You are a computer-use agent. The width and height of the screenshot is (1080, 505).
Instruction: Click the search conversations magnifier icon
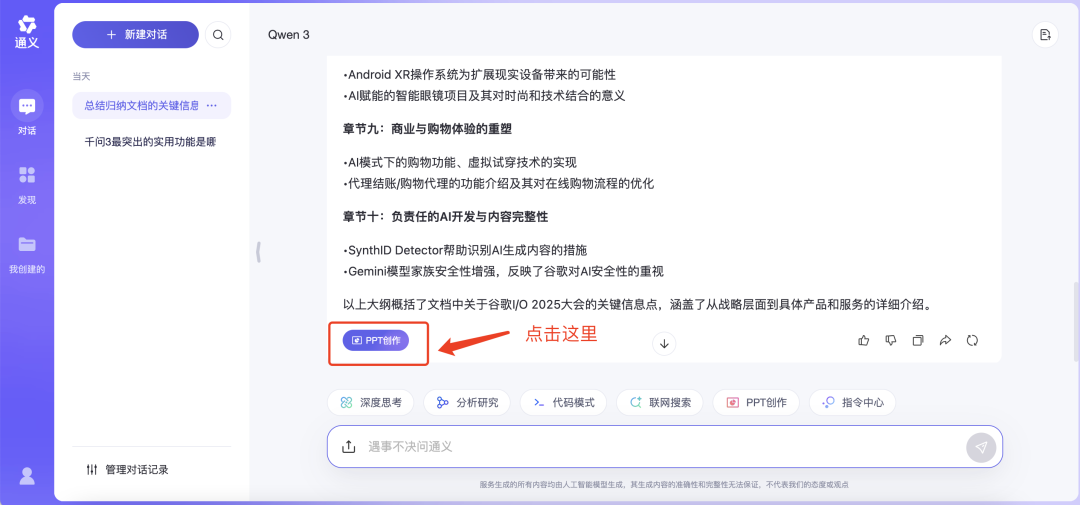[x=218, y=35]
